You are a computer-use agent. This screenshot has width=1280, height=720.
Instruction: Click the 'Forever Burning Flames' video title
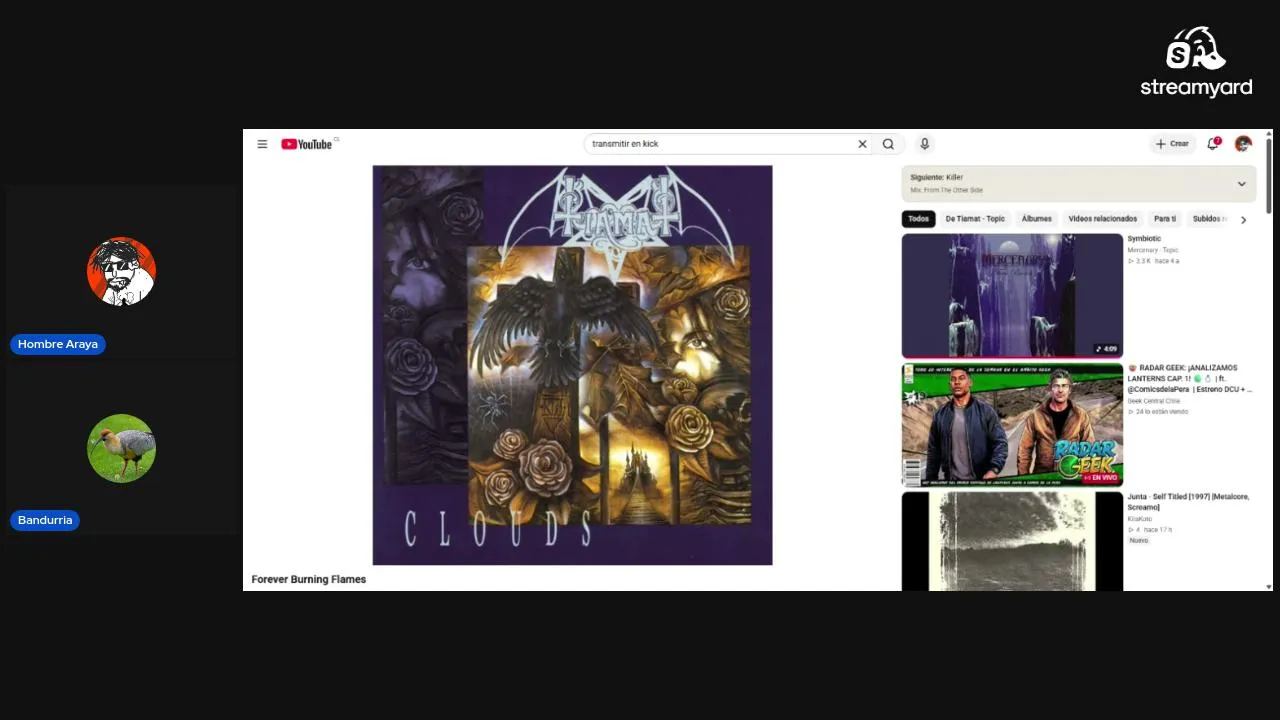(x=309, y=580)
